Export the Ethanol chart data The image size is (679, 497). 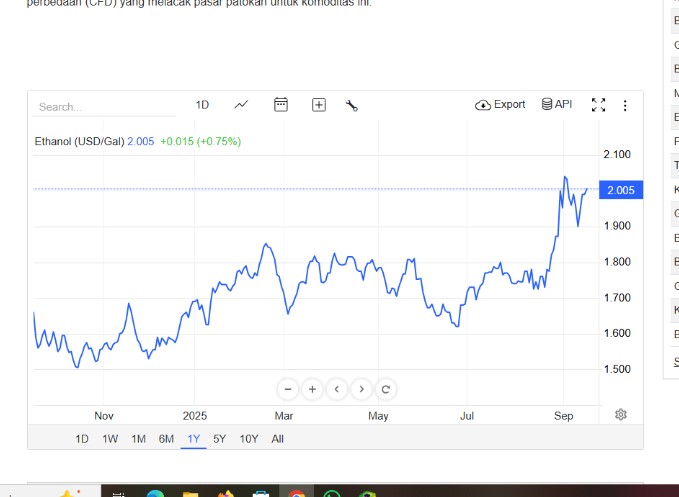click(500, 105)
